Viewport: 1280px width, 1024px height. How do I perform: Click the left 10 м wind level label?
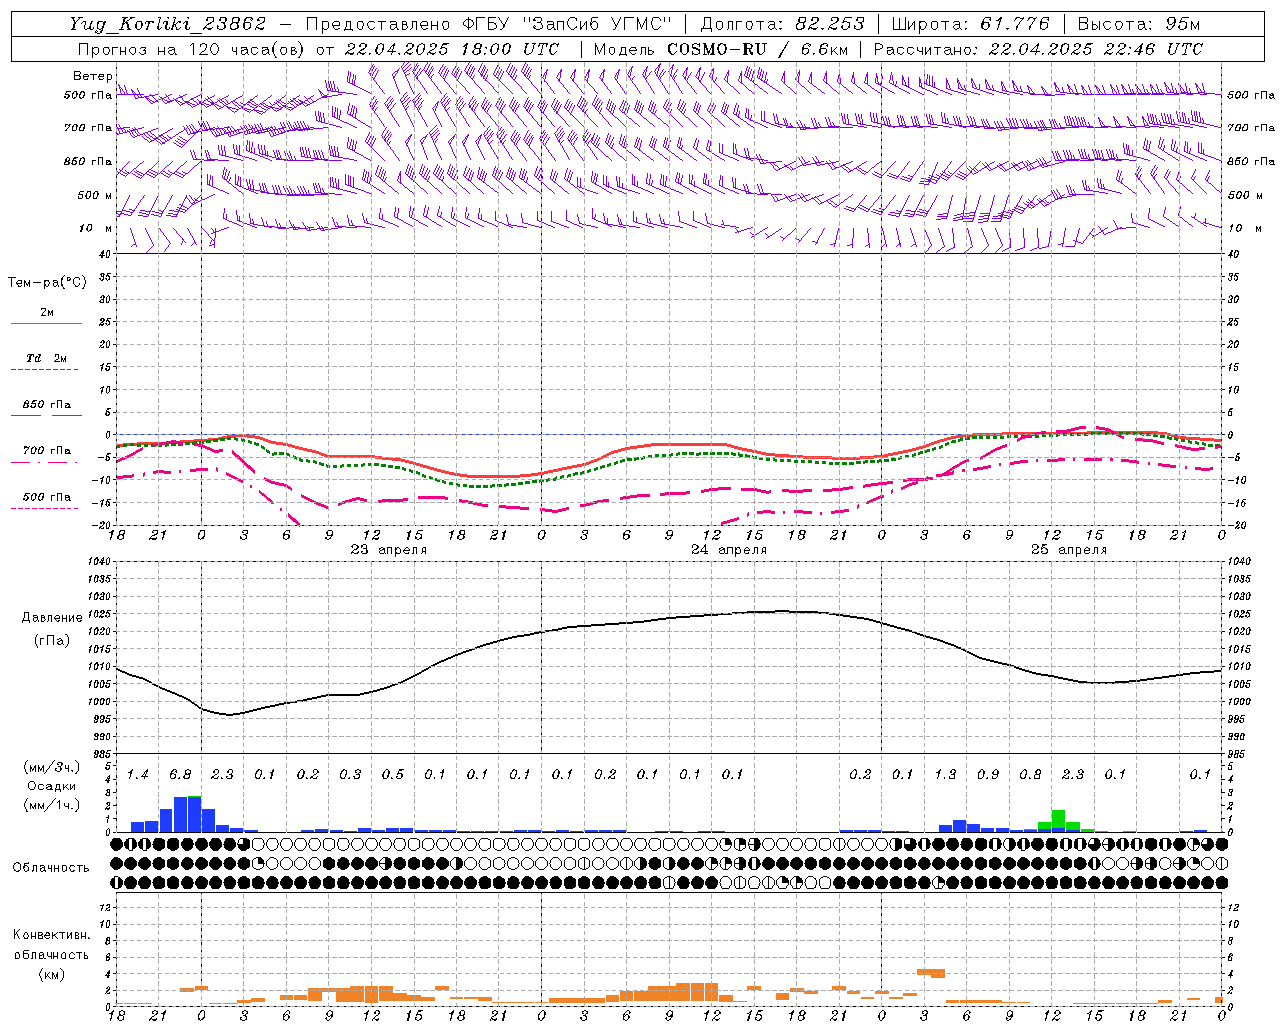96,228
